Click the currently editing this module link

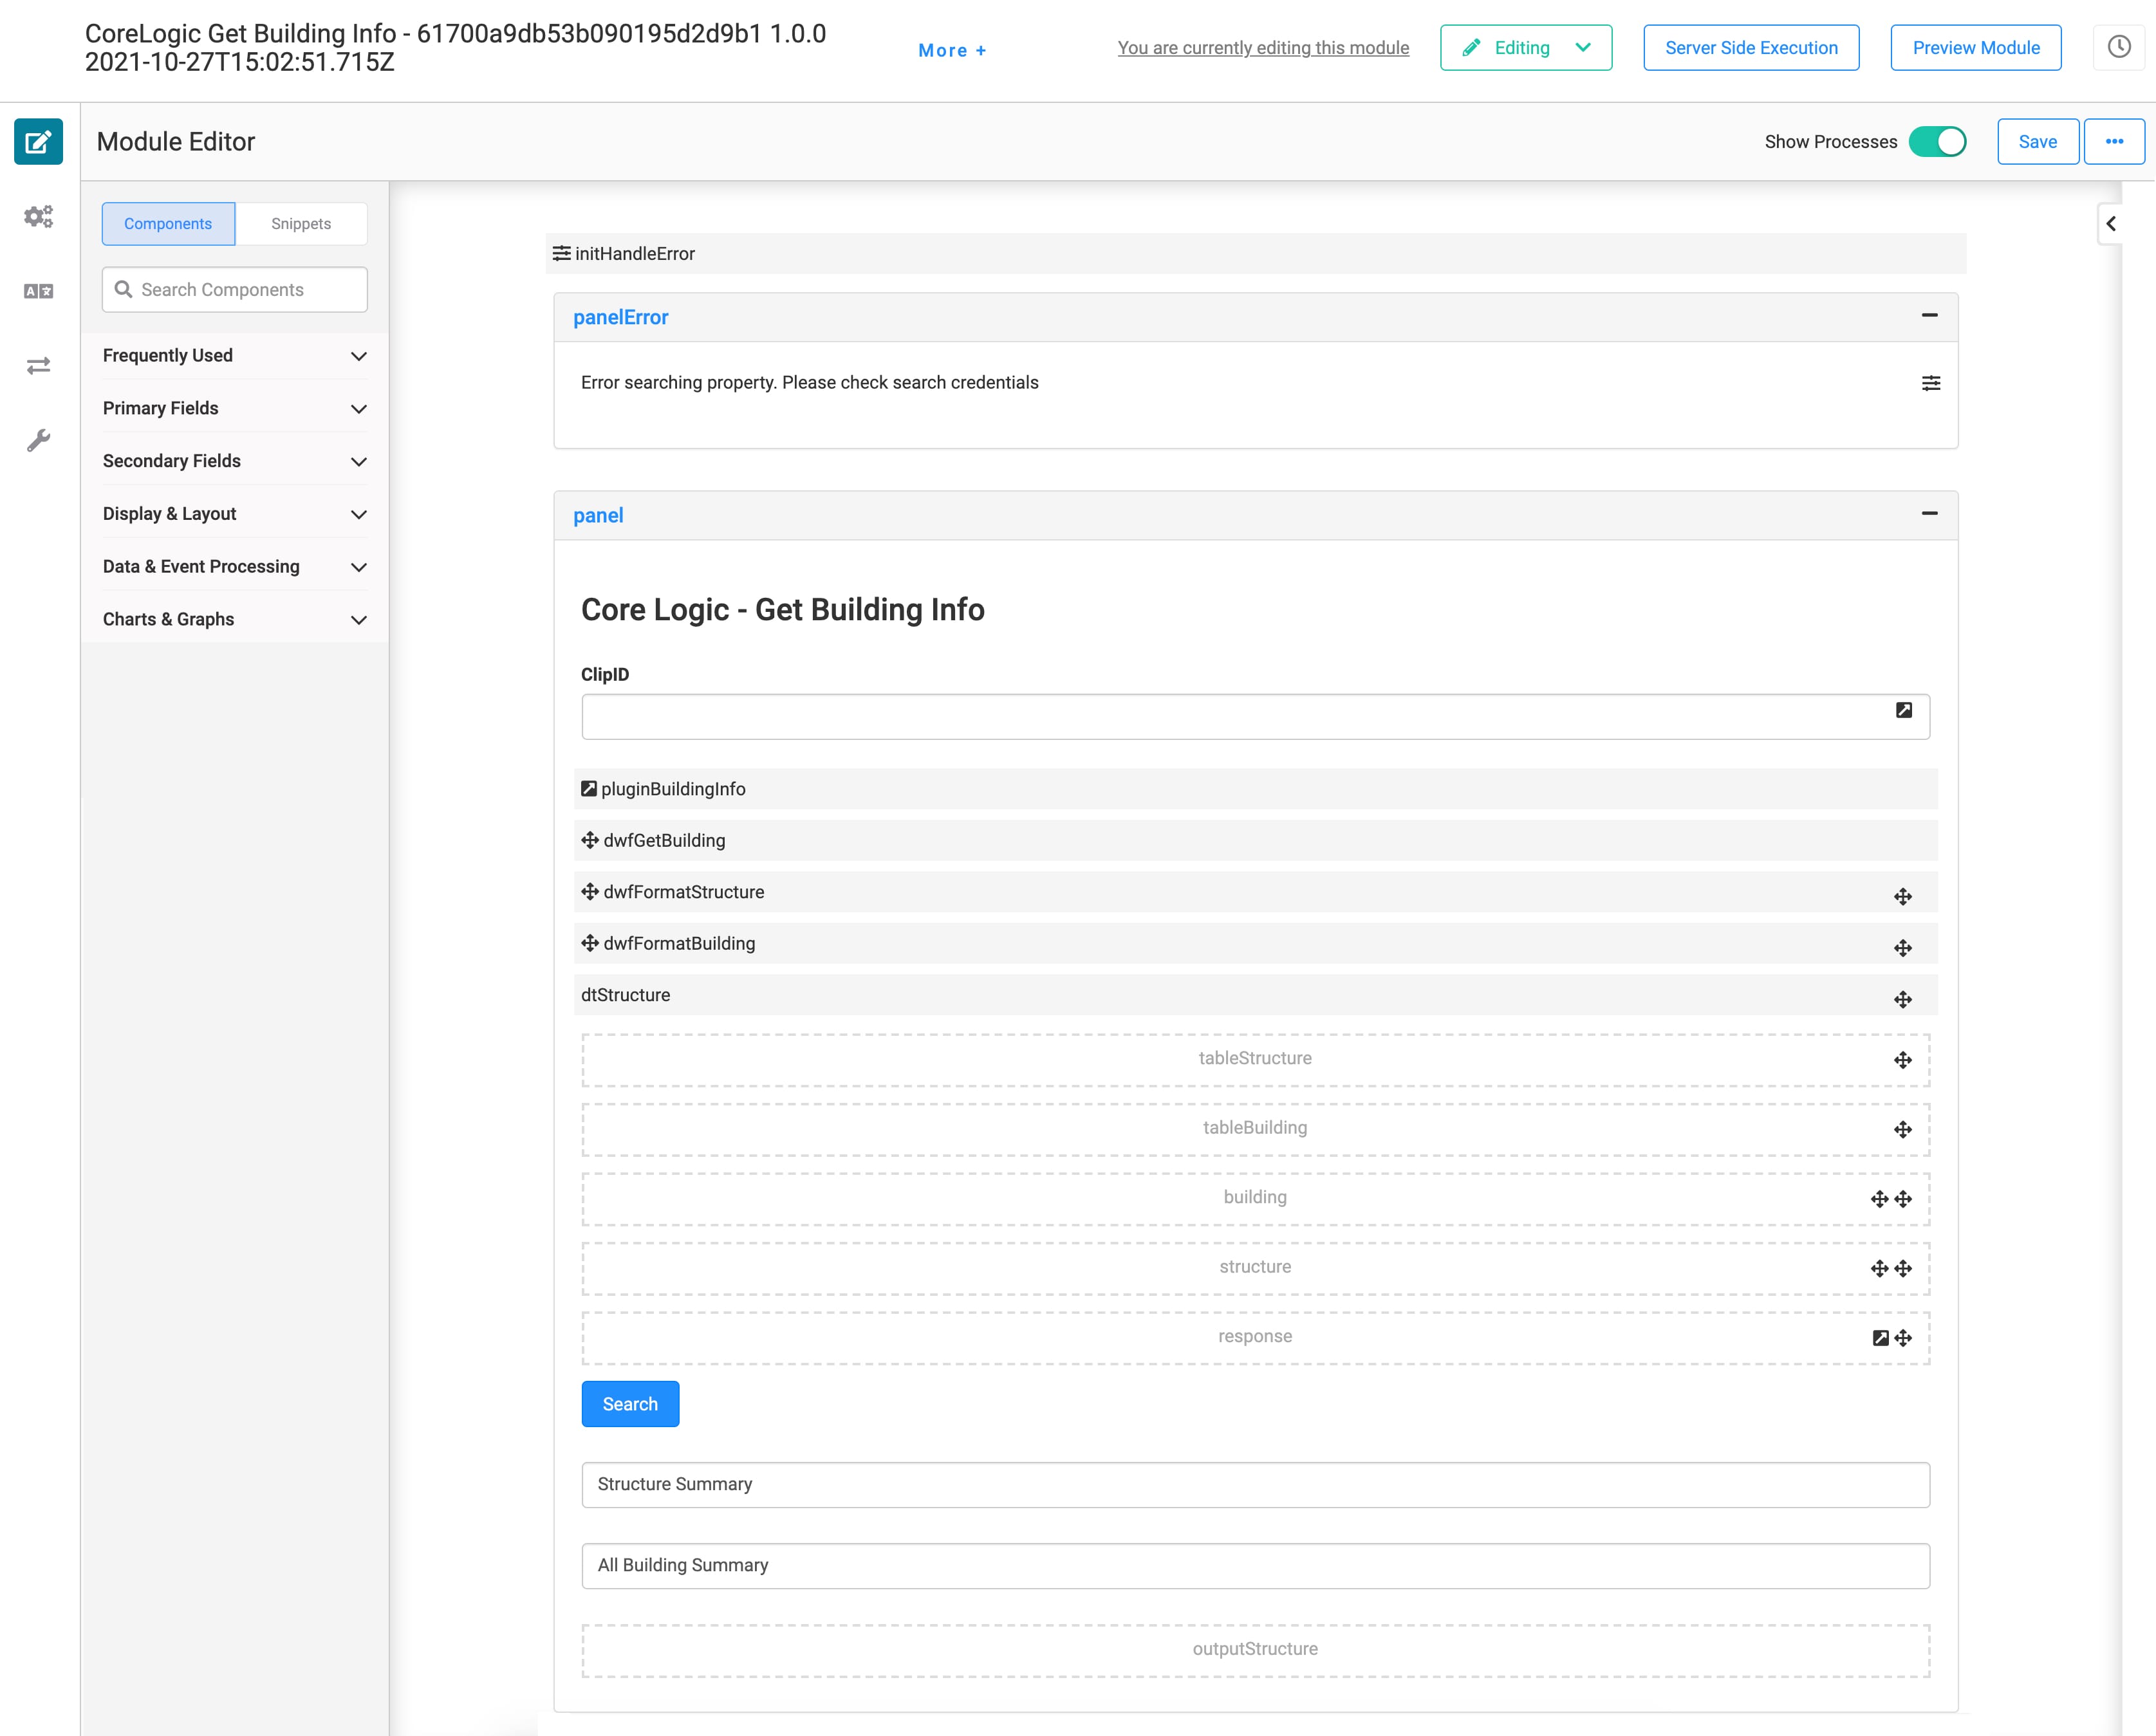coord(1263,47)
